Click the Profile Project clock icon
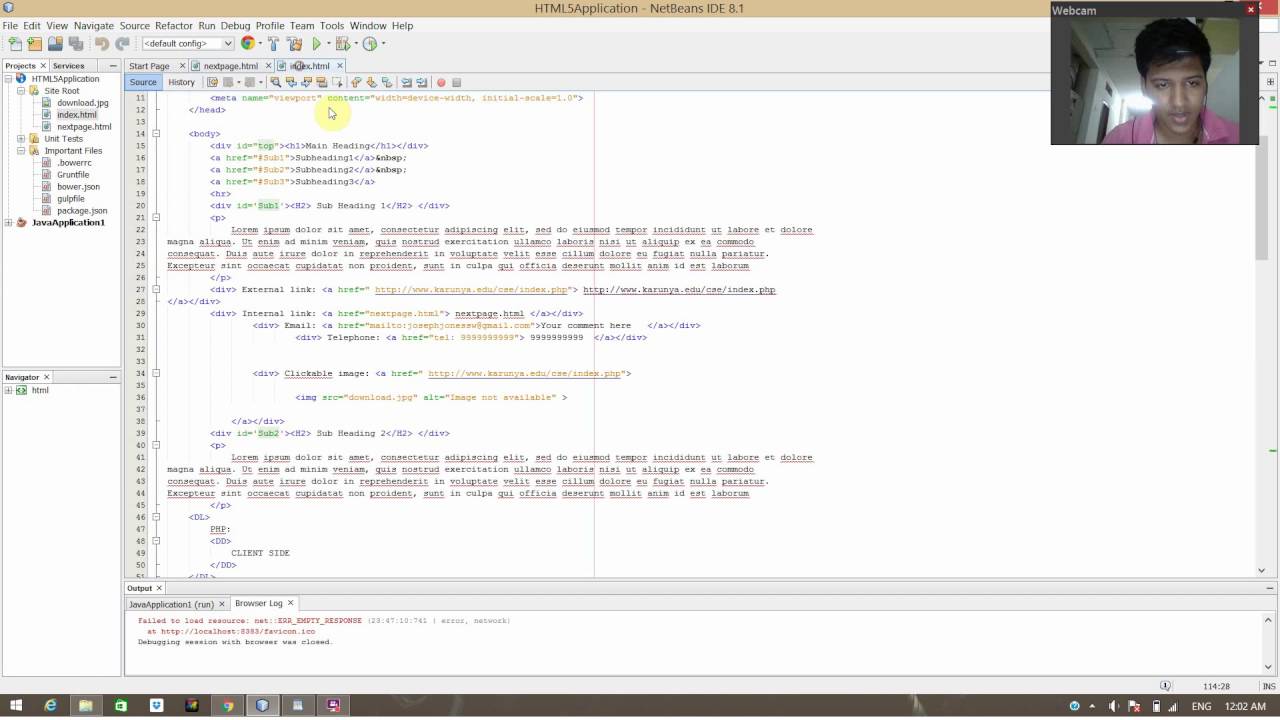1280x720 pixels. point(370,44)
